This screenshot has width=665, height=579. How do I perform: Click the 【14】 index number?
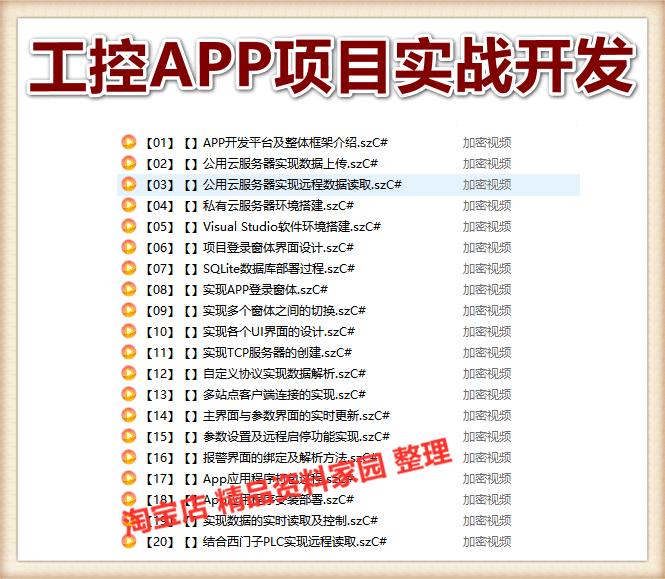coord(159,415)
